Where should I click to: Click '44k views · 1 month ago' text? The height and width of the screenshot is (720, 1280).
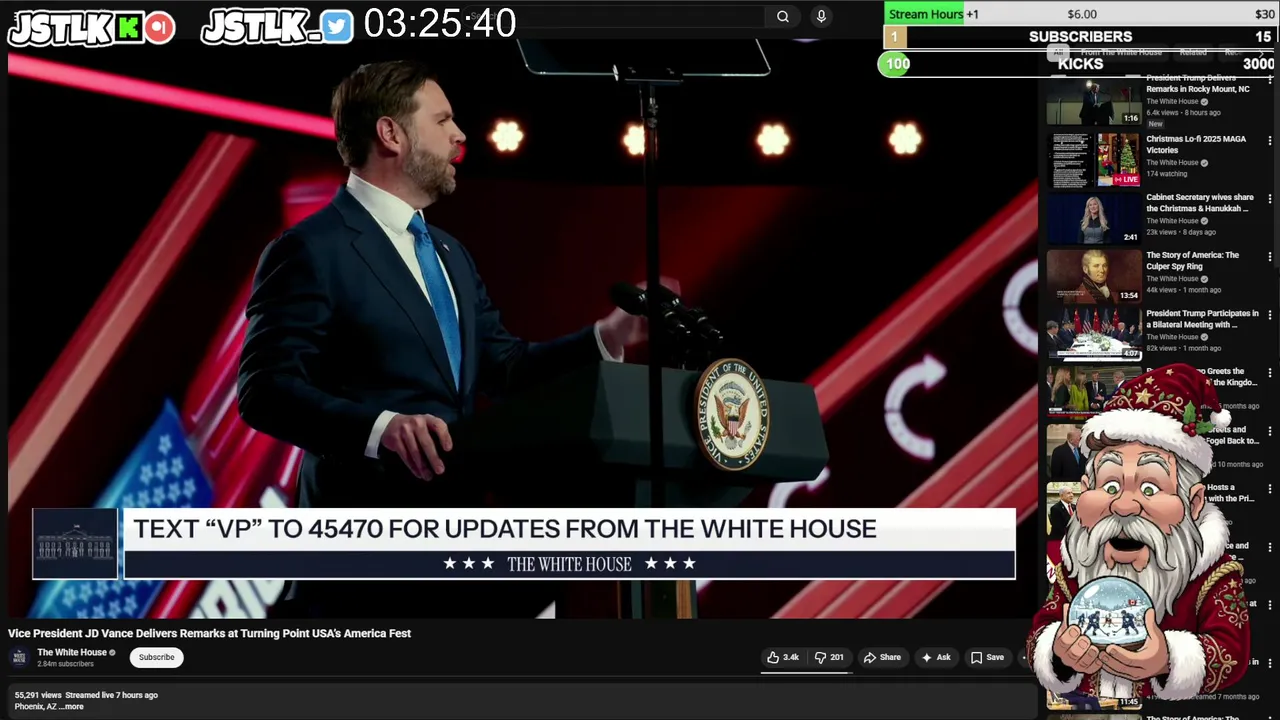click(x=1183, y=290)
